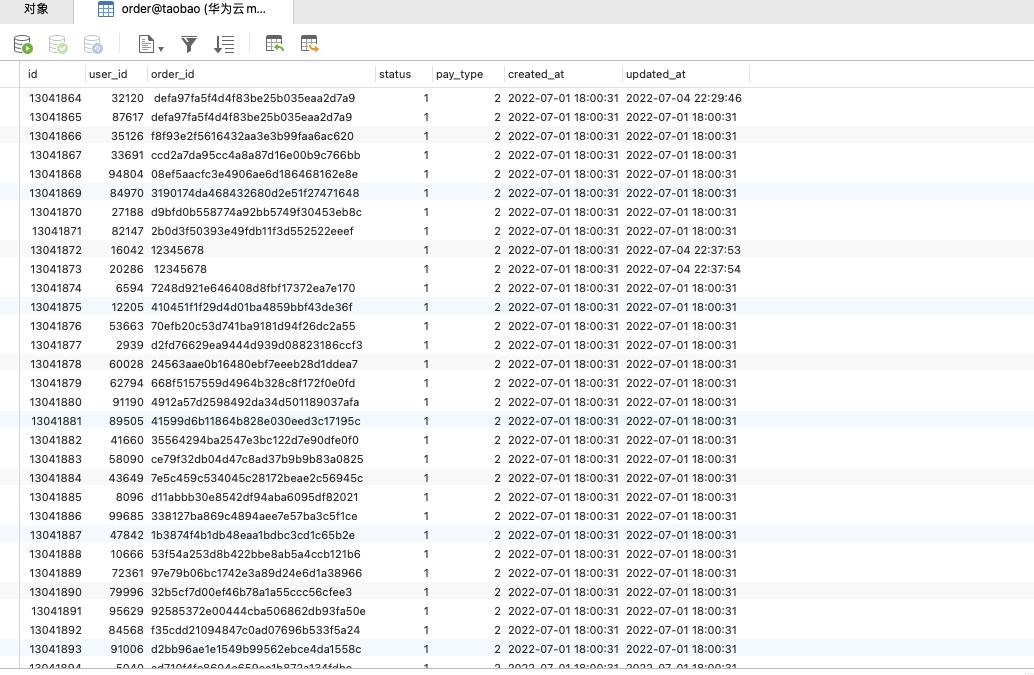Select created_at cell in row 13041864
This screenshot has height=675, width=1034.
tap(563, 98)
